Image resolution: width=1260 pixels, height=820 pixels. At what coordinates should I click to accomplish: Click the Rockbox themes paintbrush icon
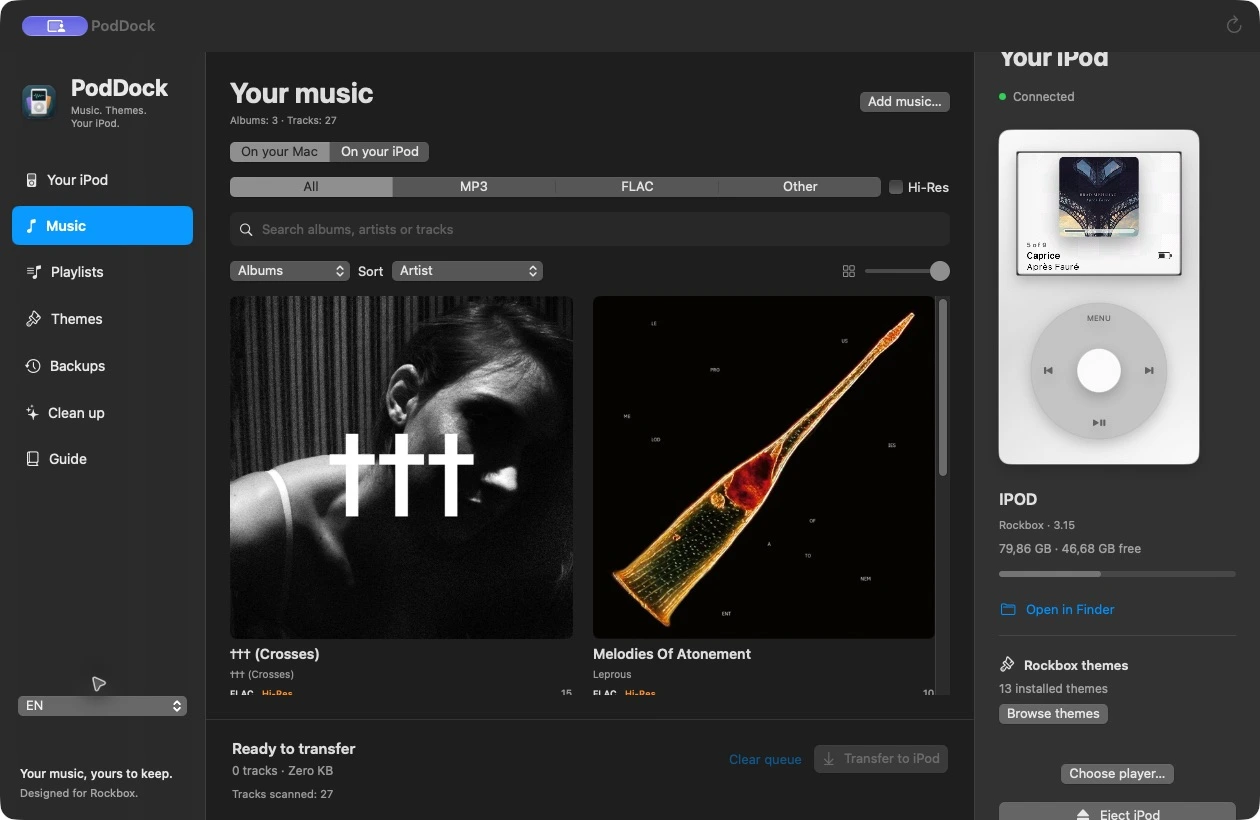point(1008,665)
